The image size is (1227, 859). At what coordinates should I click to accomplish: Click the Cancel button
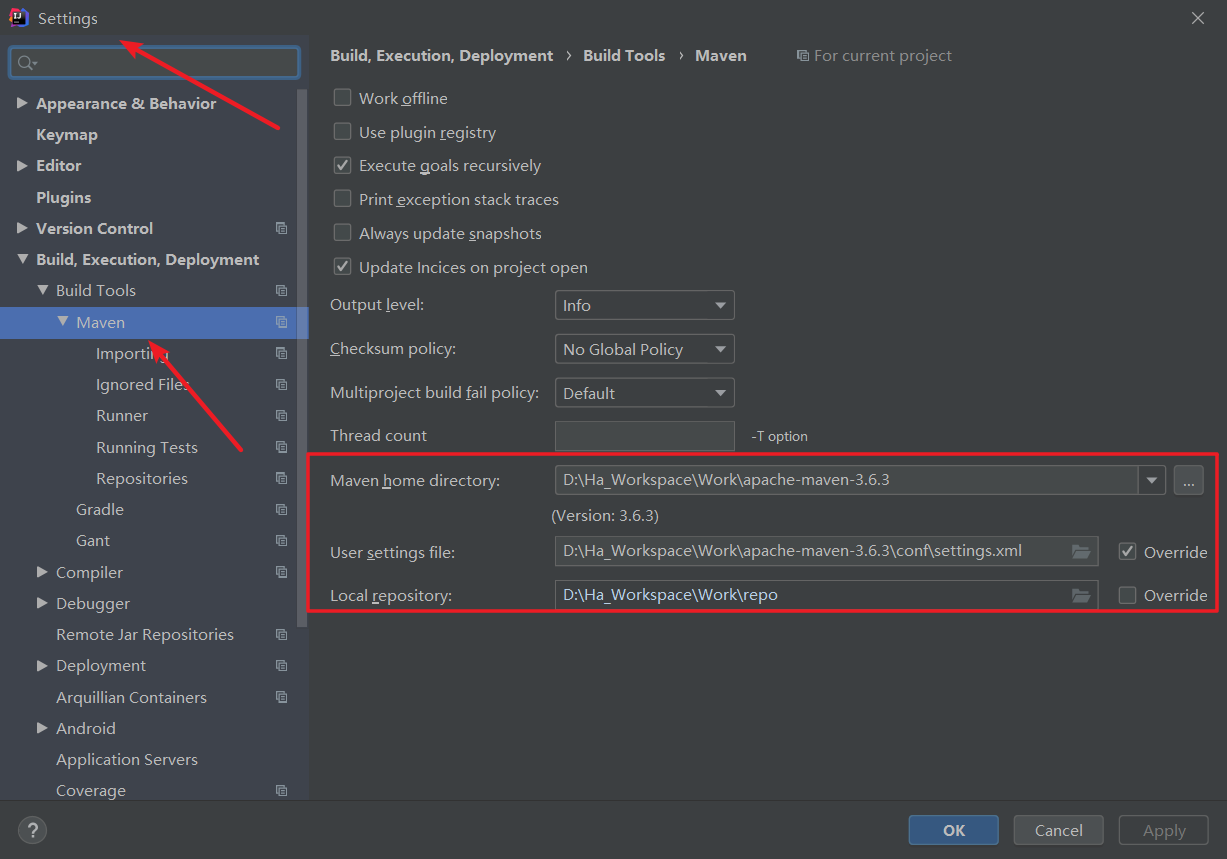tap(1059, 830)
